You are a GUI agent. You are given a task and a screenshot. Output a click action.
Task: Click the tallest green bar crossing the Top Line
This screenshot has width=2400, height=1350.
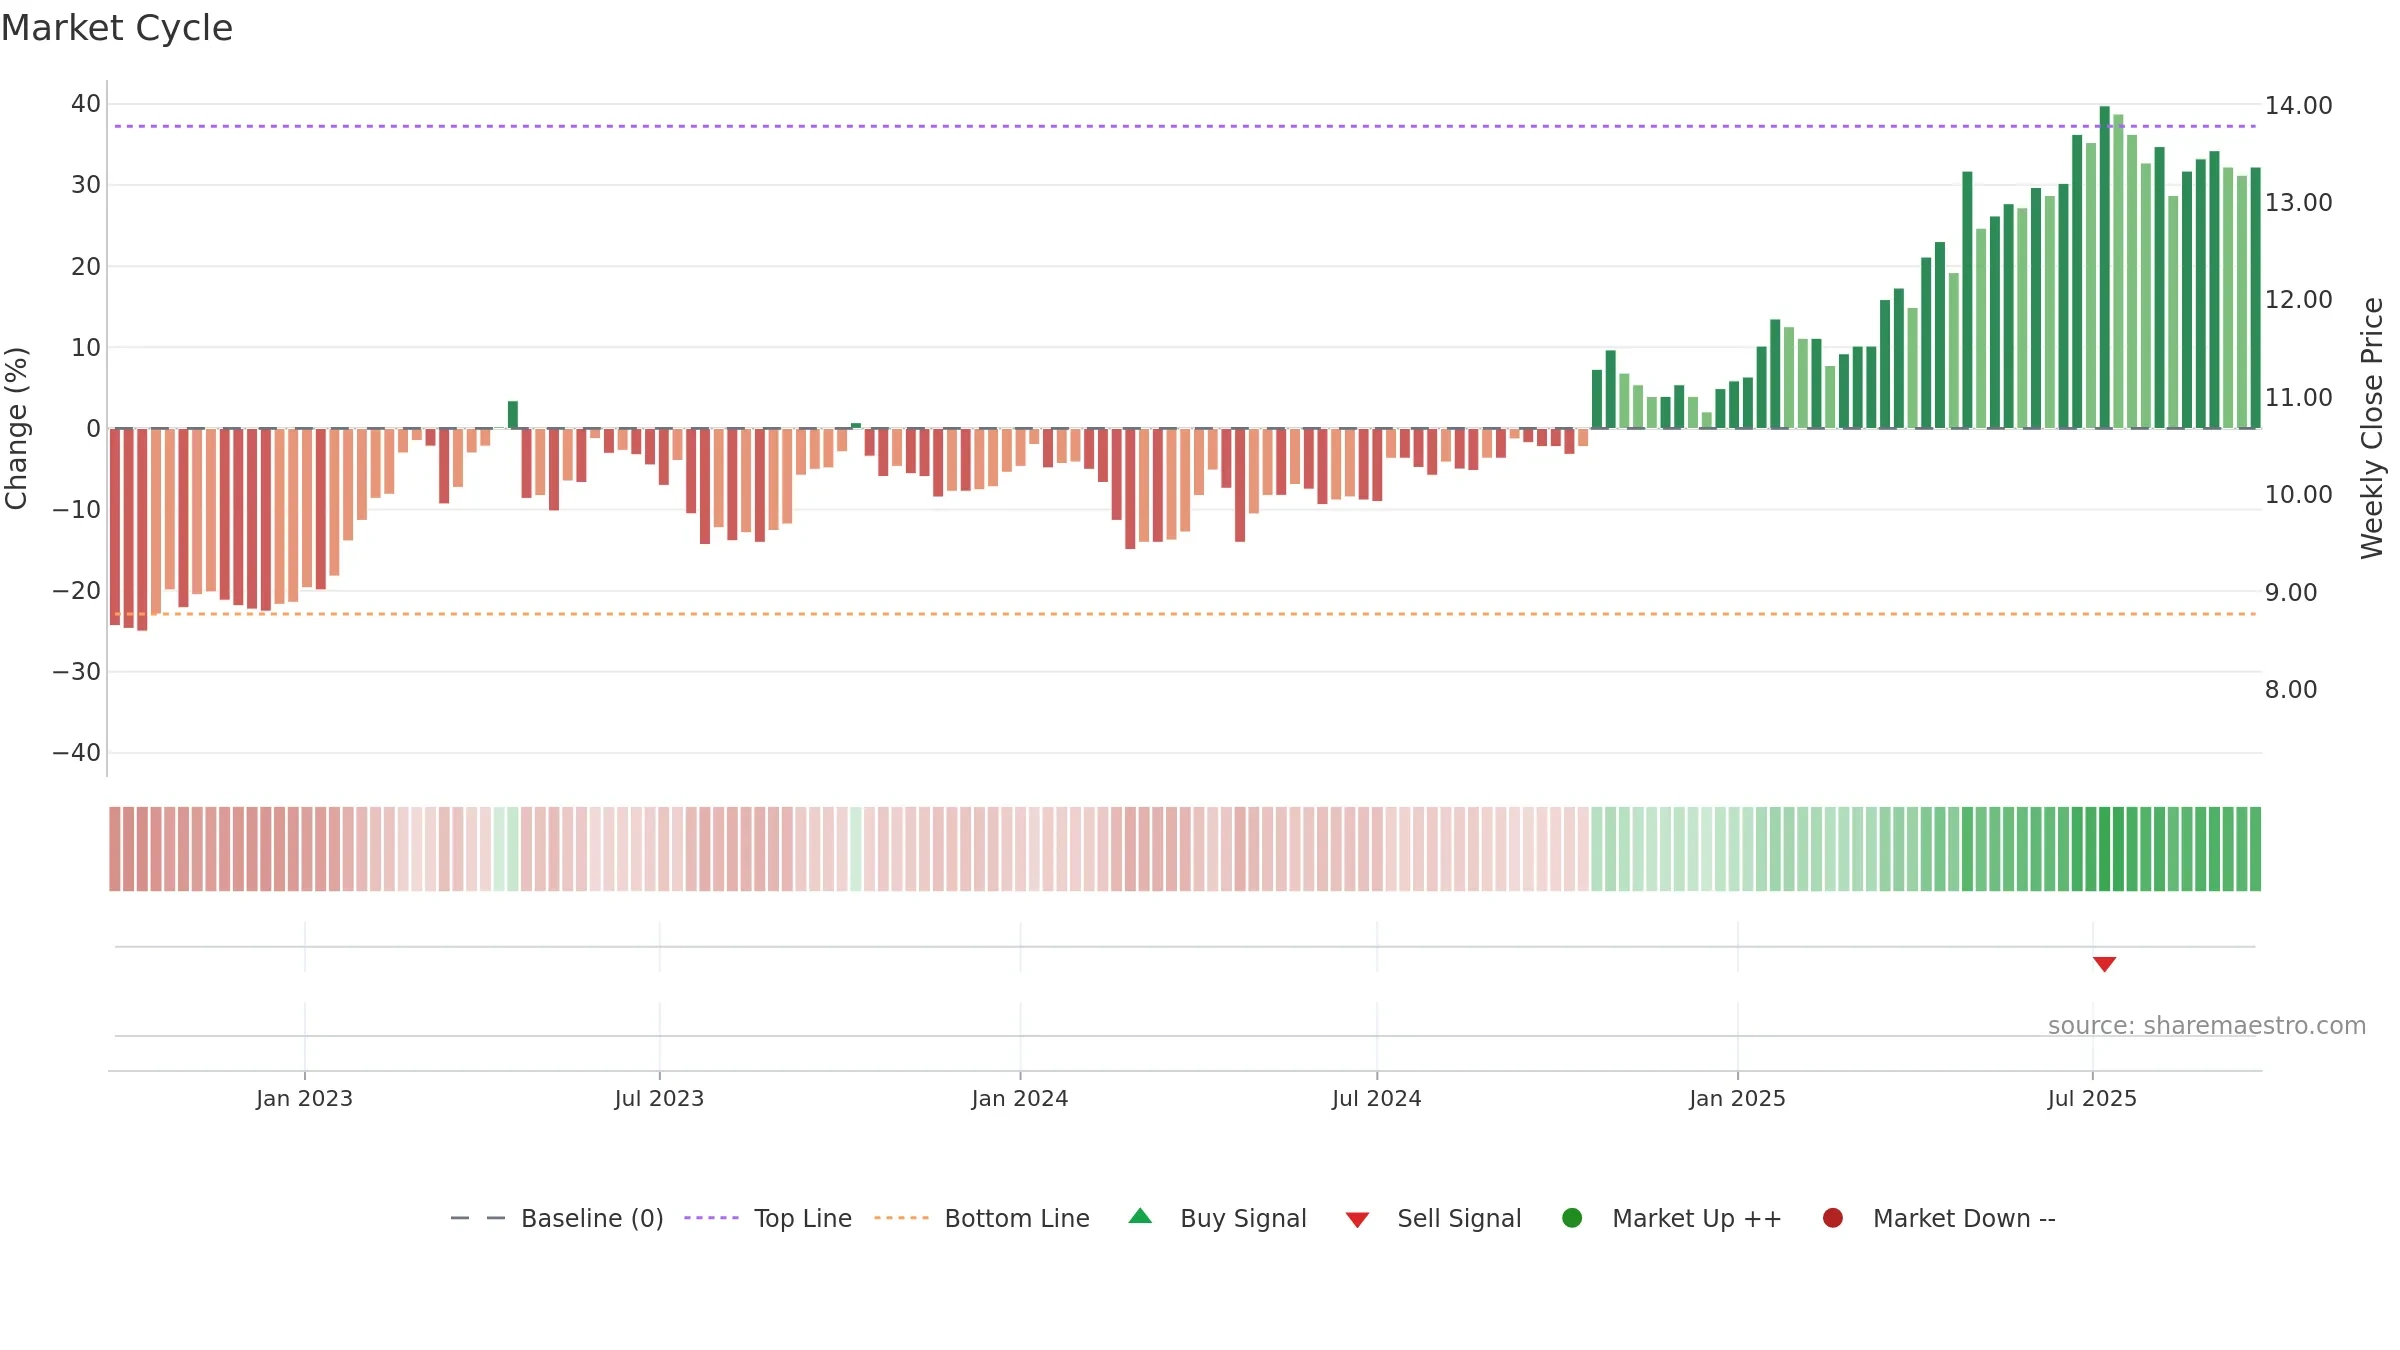click(x=2104, y=267)
